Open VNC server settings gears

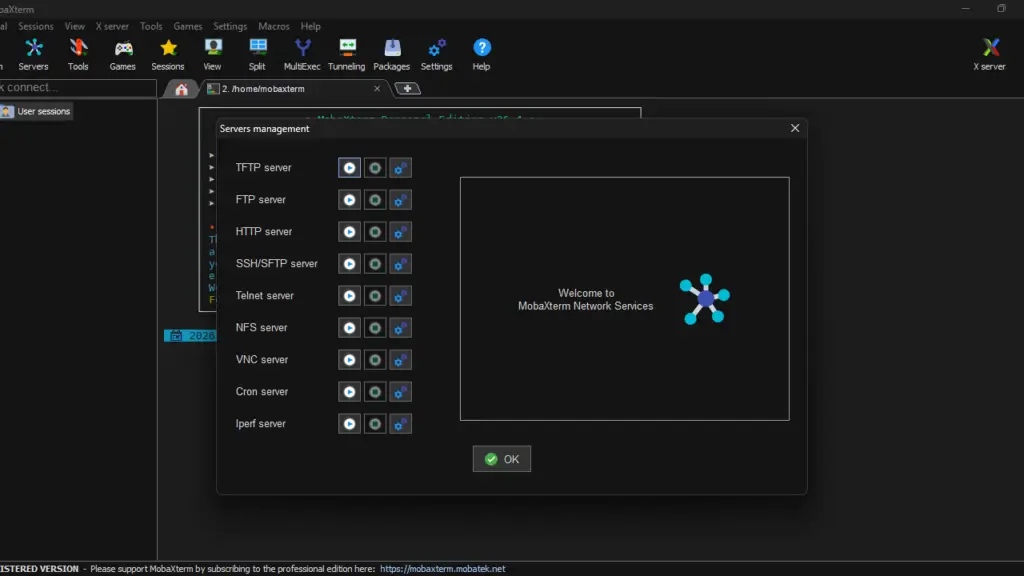tap(400, 360)
